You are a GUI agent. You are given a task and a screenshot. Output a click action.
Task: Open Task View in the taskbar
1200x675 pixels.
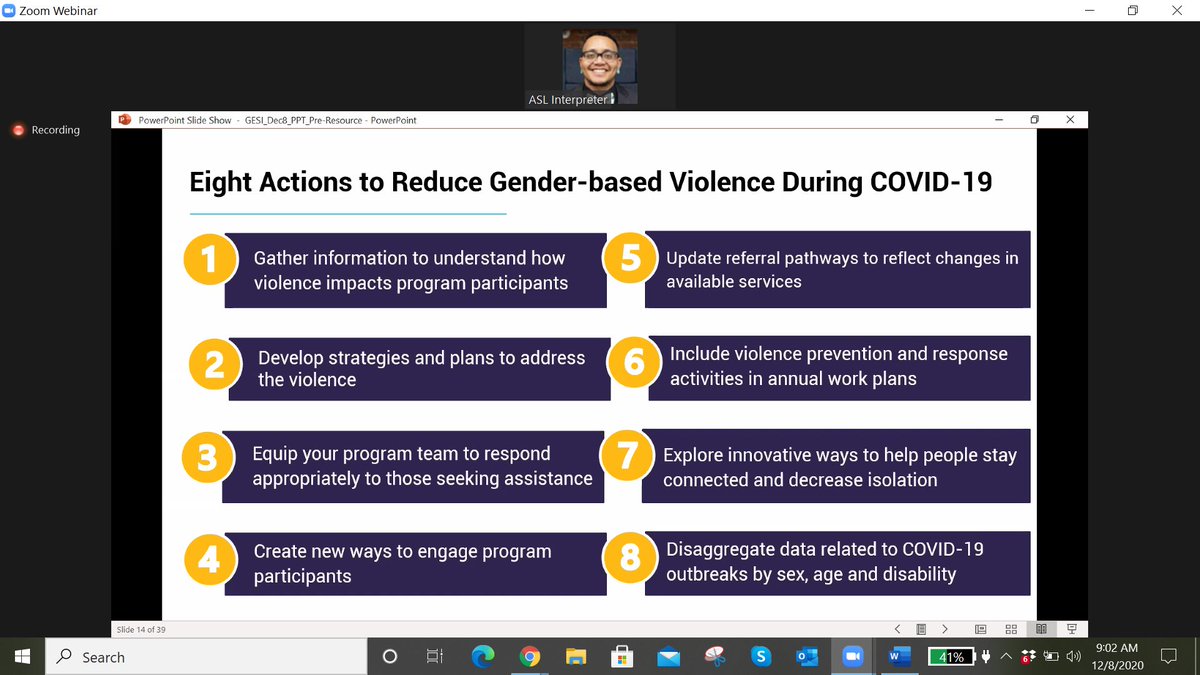pos(435,656)
